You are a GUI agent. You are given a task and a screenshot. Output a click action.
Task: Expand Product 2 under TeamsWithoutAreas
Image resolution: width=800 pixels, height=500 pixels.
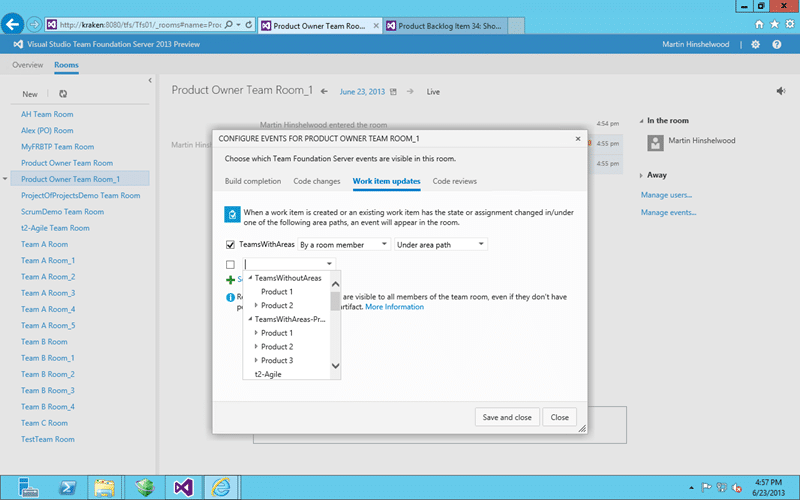click(x=256, y=306)
